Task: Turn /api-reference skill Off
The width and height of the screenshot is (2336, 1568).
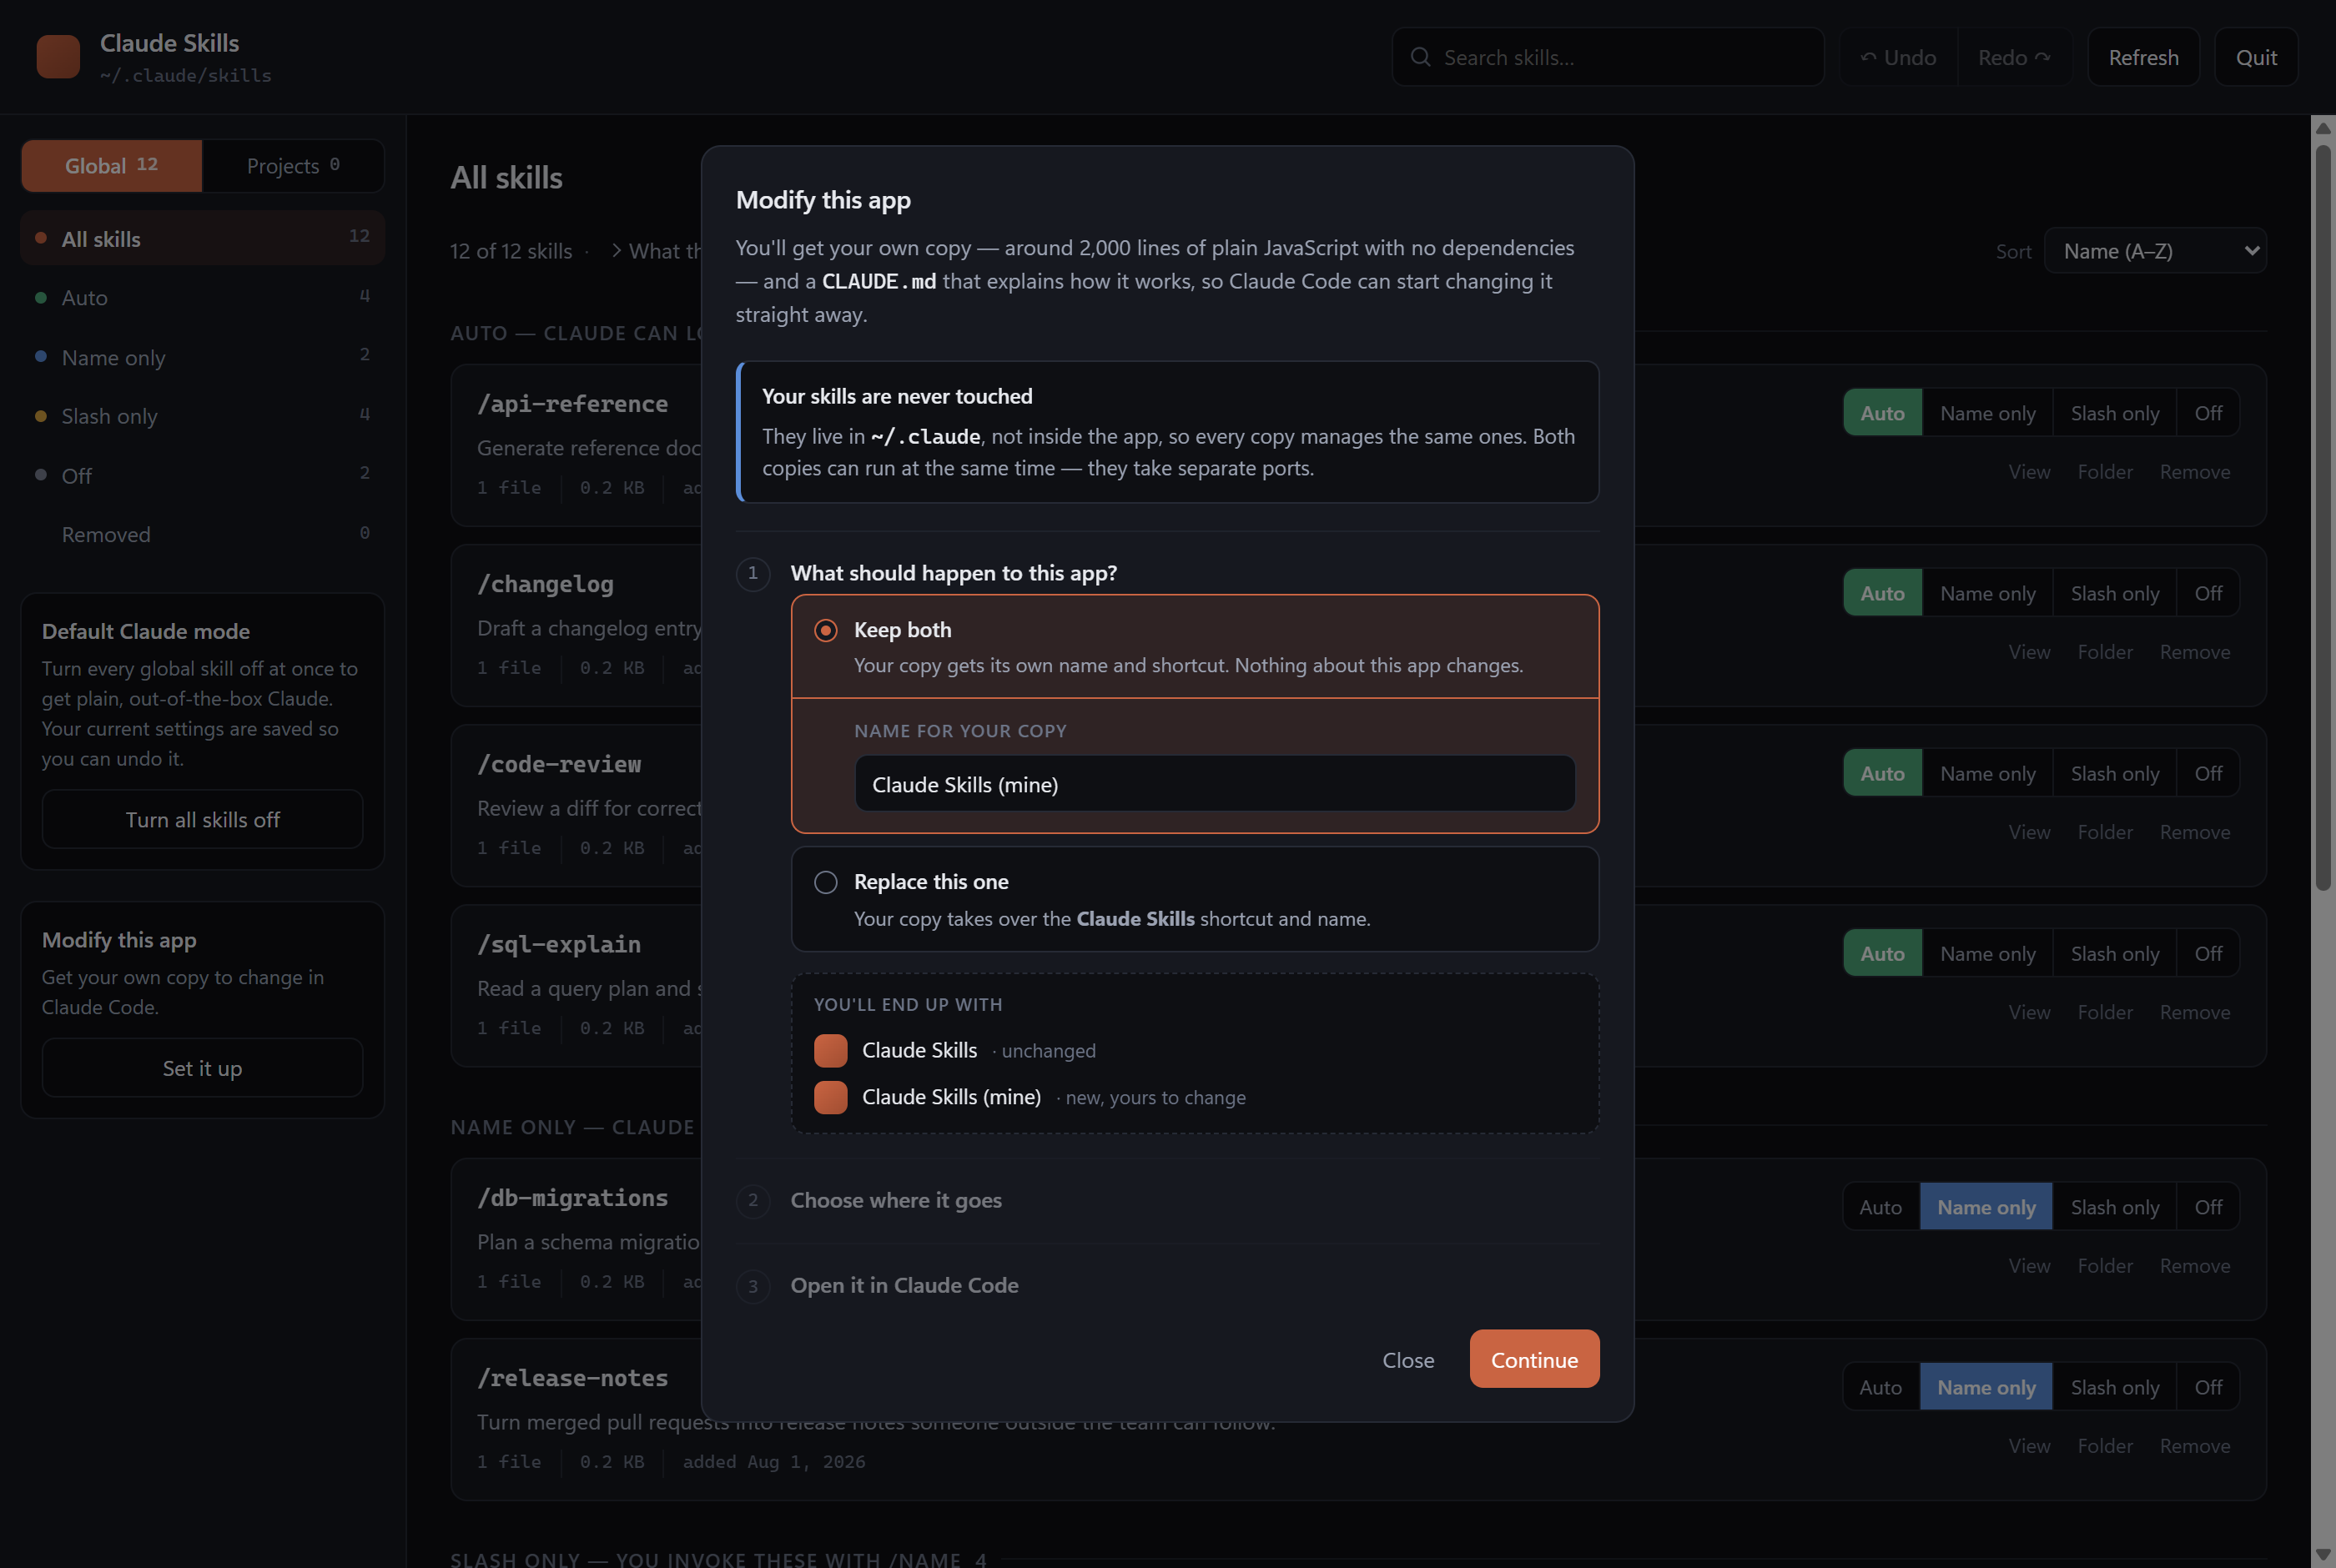Action: coord(2208,413)
